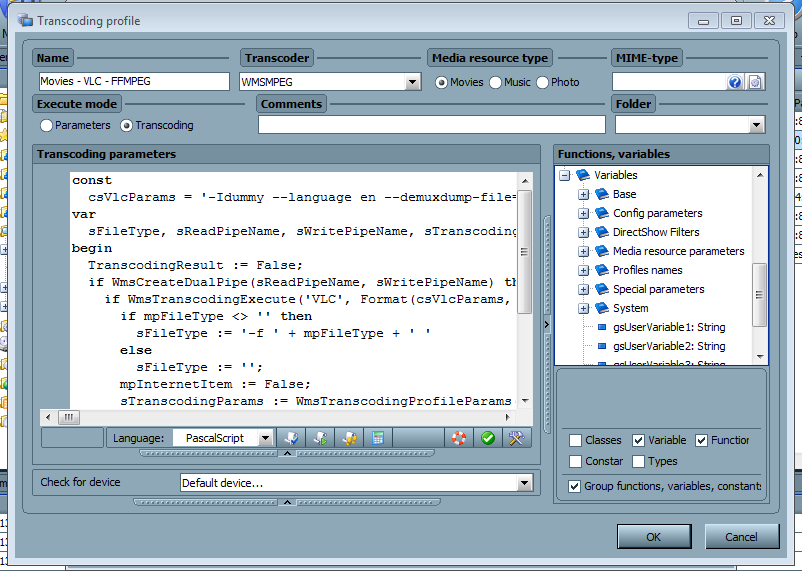Viewport: 802px width, 572px height.
Task: Click the MIME-type input field
Action: [669, 82]
